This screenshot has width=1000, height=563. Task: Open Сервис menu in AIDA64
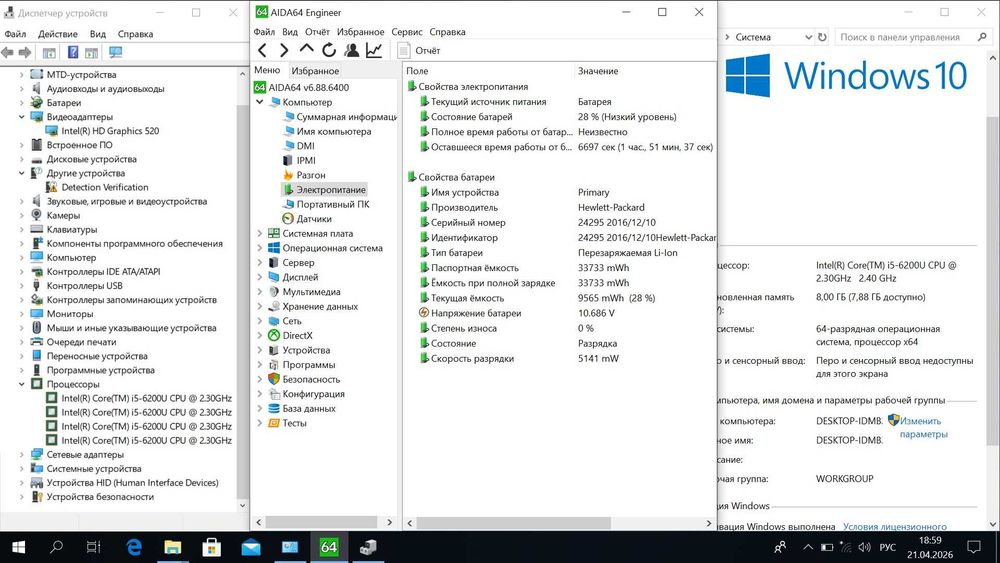[407, 32]
